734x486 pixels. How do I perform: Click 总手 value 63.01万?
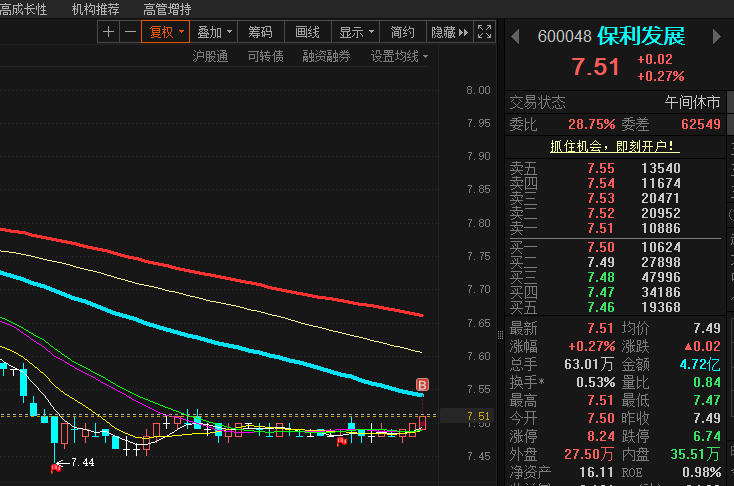589,364
